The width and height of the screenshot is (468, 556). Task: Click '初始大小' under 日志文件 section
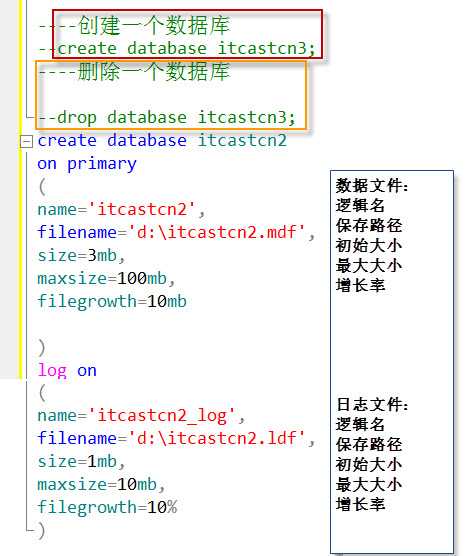pyautogui.click(x=369, y=465)
